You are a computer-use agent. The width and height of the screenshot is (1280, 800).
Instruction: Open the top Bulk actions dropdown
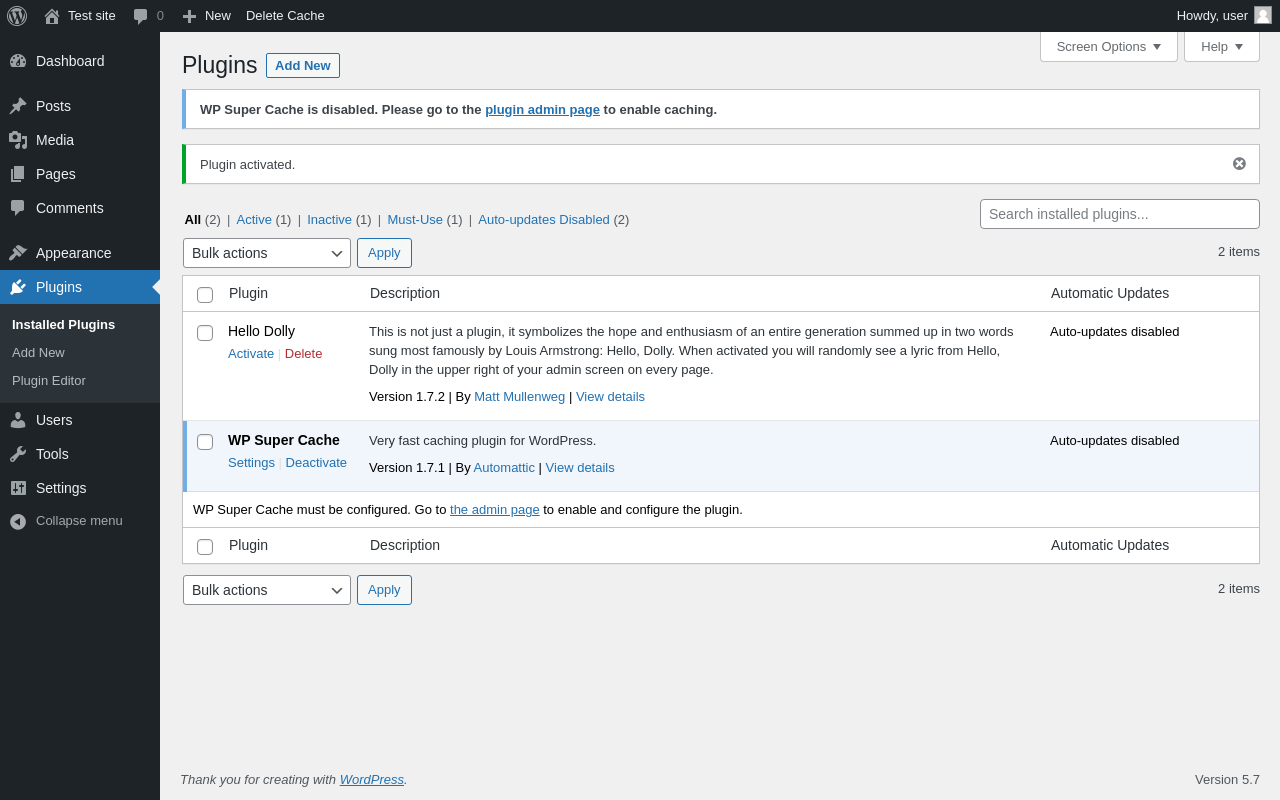pos(267,253)
